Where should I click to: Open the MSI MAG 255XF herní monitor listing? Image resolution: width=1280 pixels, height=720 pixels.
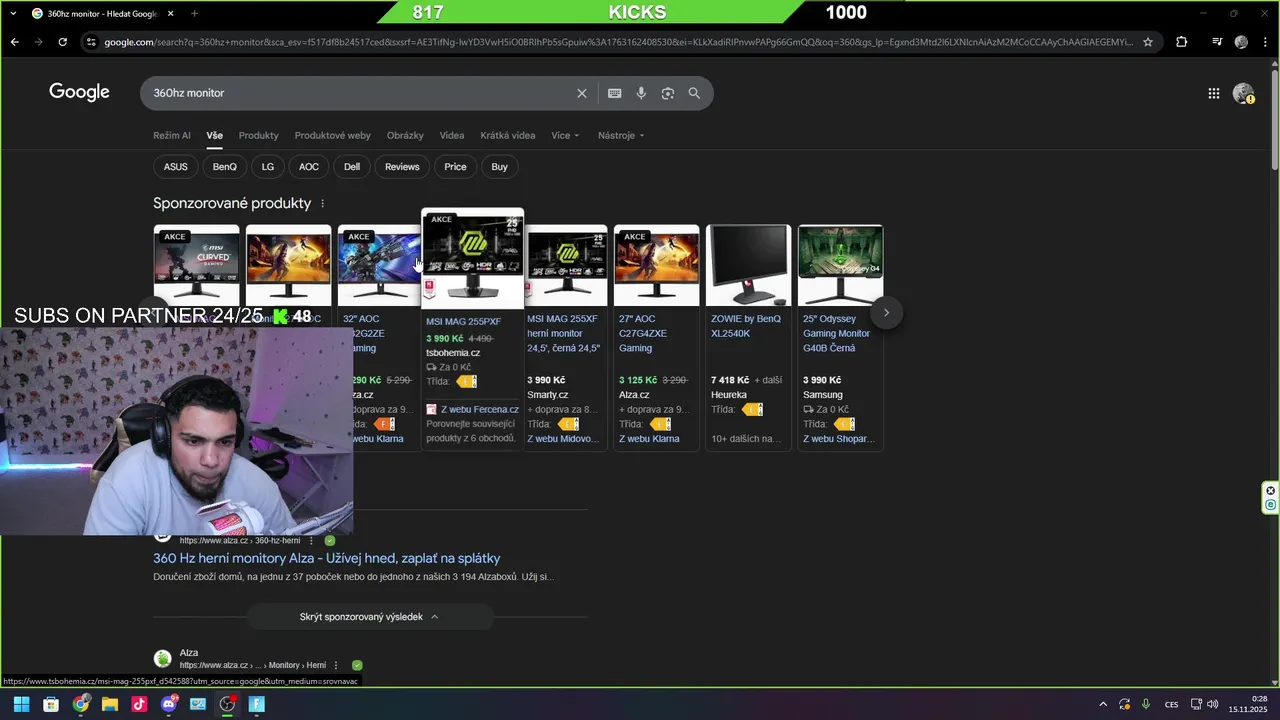563,333
